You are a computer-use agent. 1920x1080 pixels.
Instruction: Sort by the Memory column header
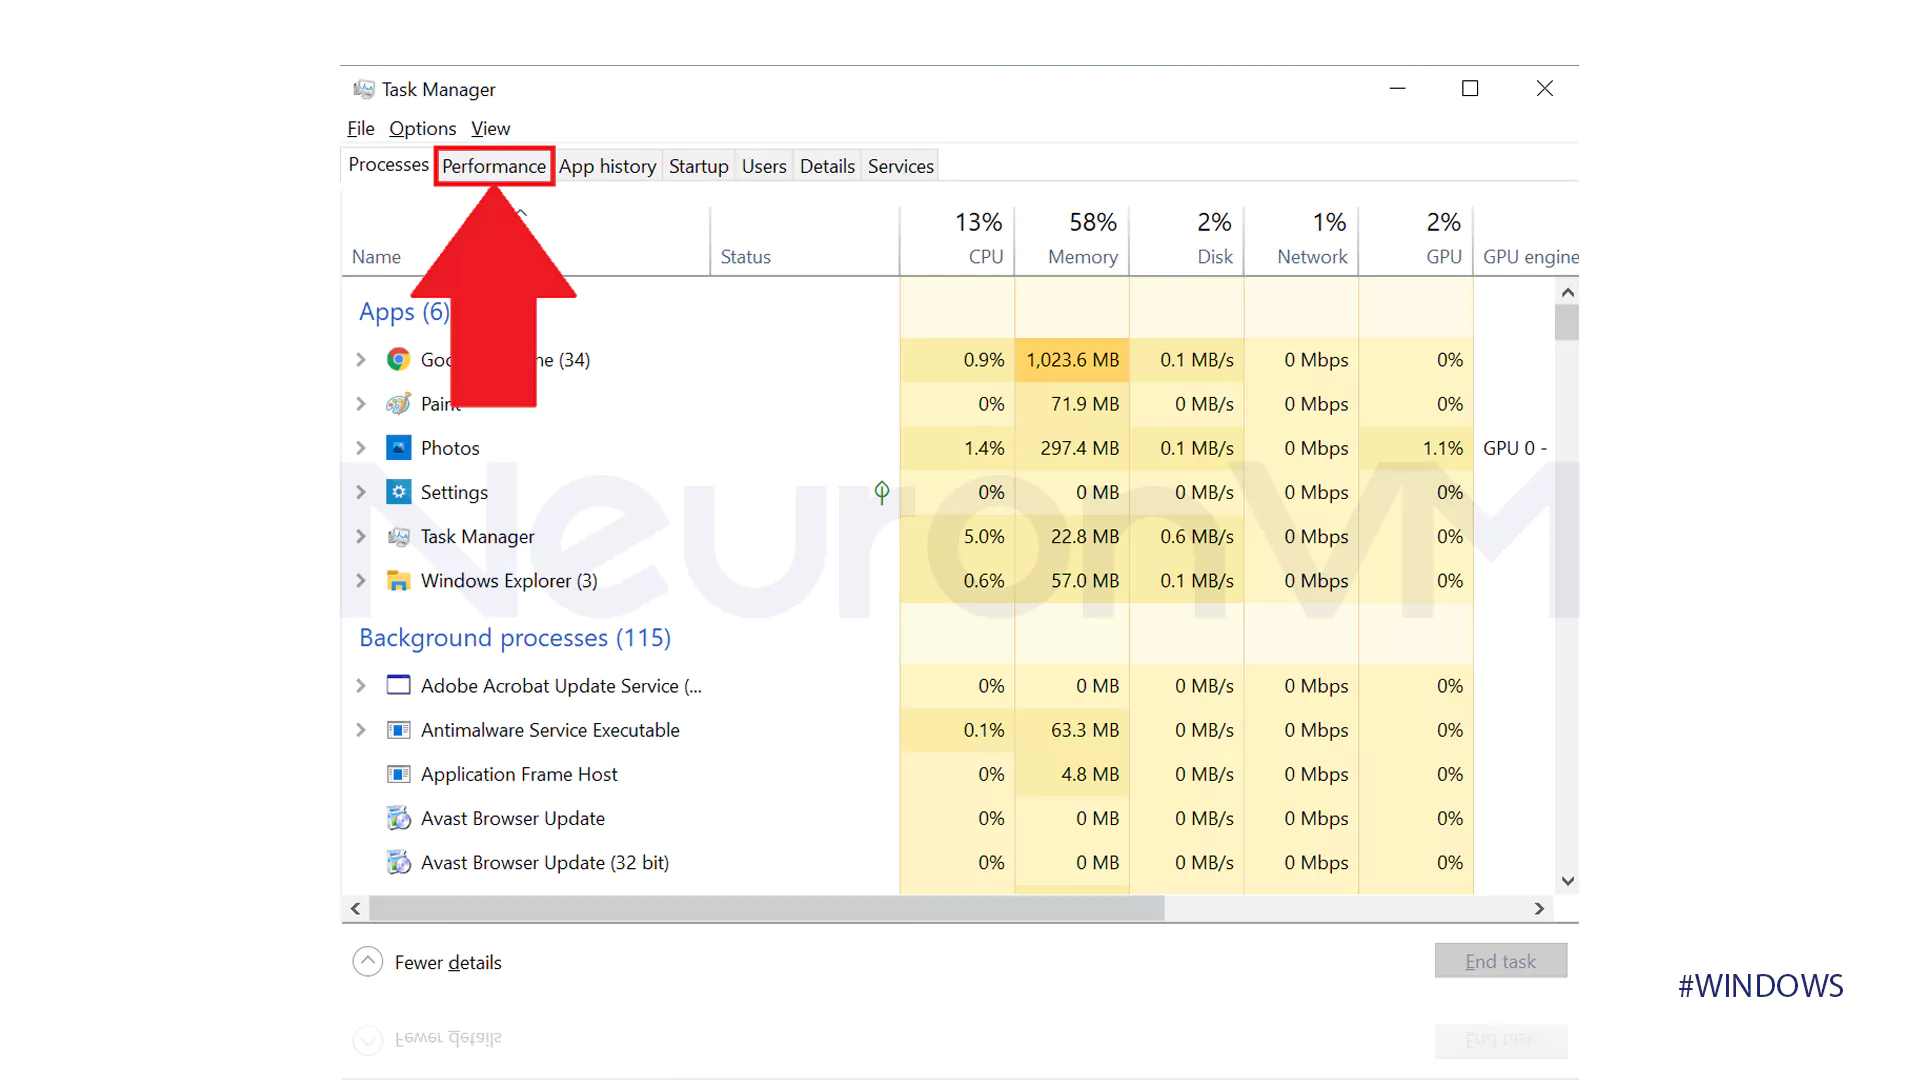(x=1072, y=241)
